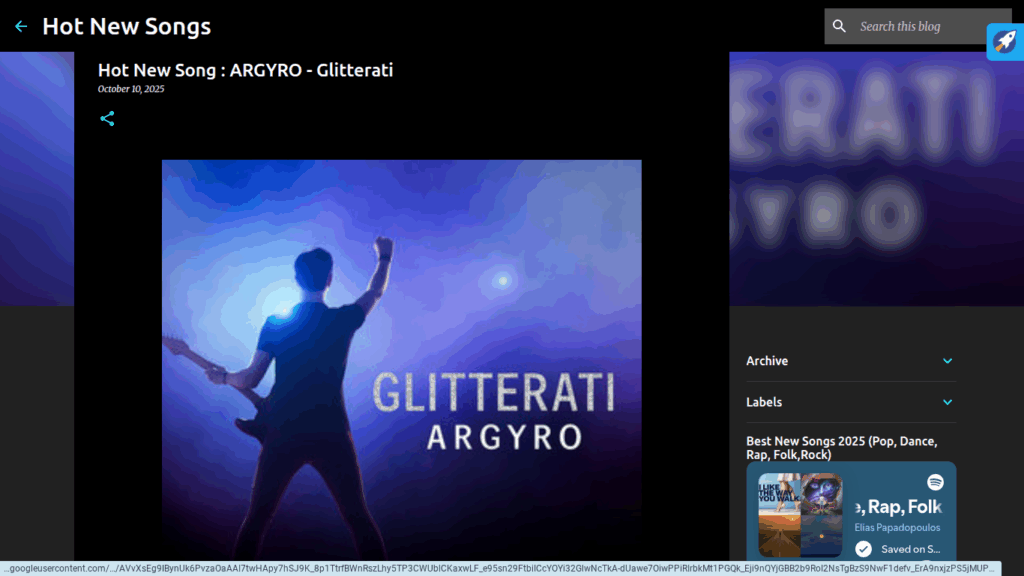1024x576 pixels.
Task: Expand the Labels section chevron
Action: coord(947,402)
